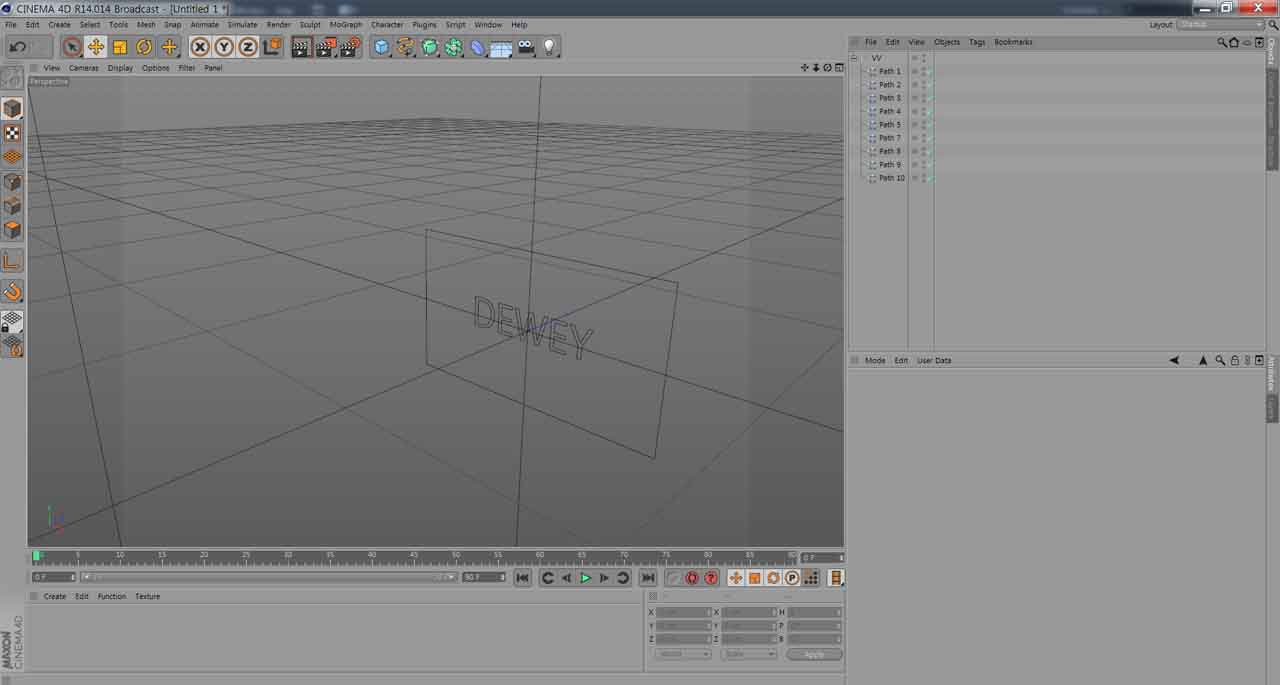The width and height of the screenshot is (1280, 685).
Task: Open the Attribute Manager Mode menu
Action: click(x=875, y=360)
